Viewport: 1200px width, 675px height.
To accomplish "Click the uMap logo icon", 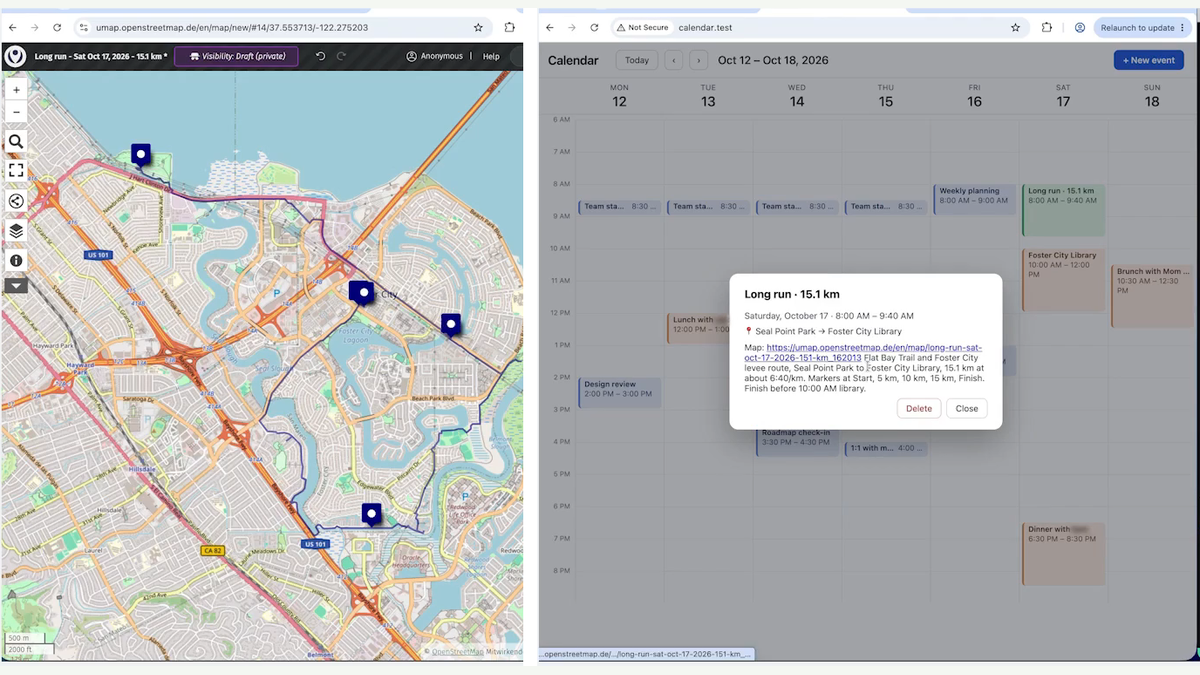I will coord(15,56).
